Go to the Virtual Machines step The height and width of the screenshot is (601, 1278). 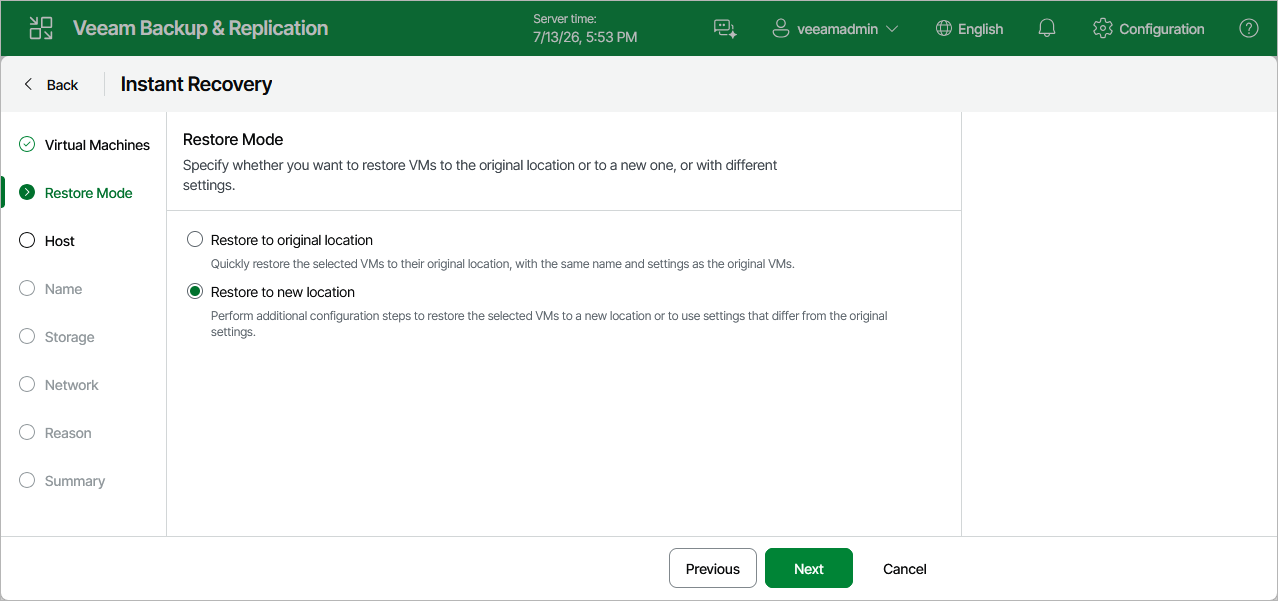[84, 145]
